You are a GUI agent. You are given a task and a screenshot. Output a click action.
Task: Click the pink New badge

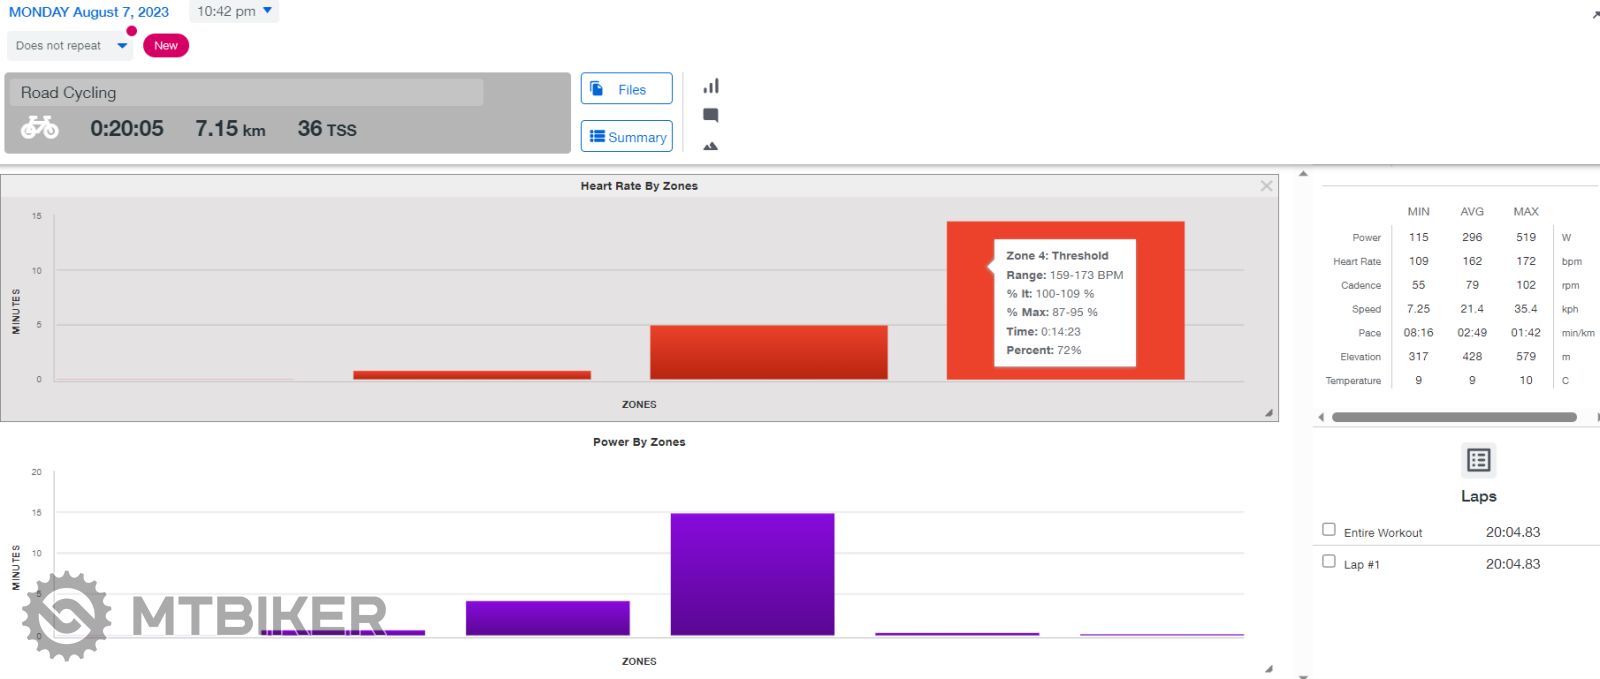[166, 46]
